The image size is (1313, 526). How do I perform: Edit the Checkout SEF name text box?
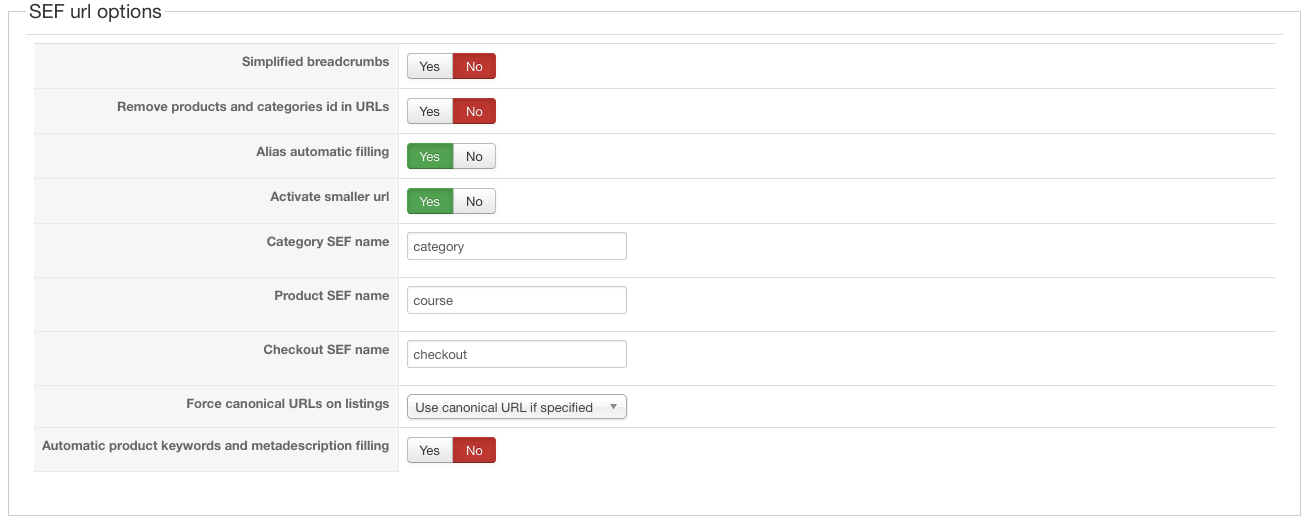516,355
